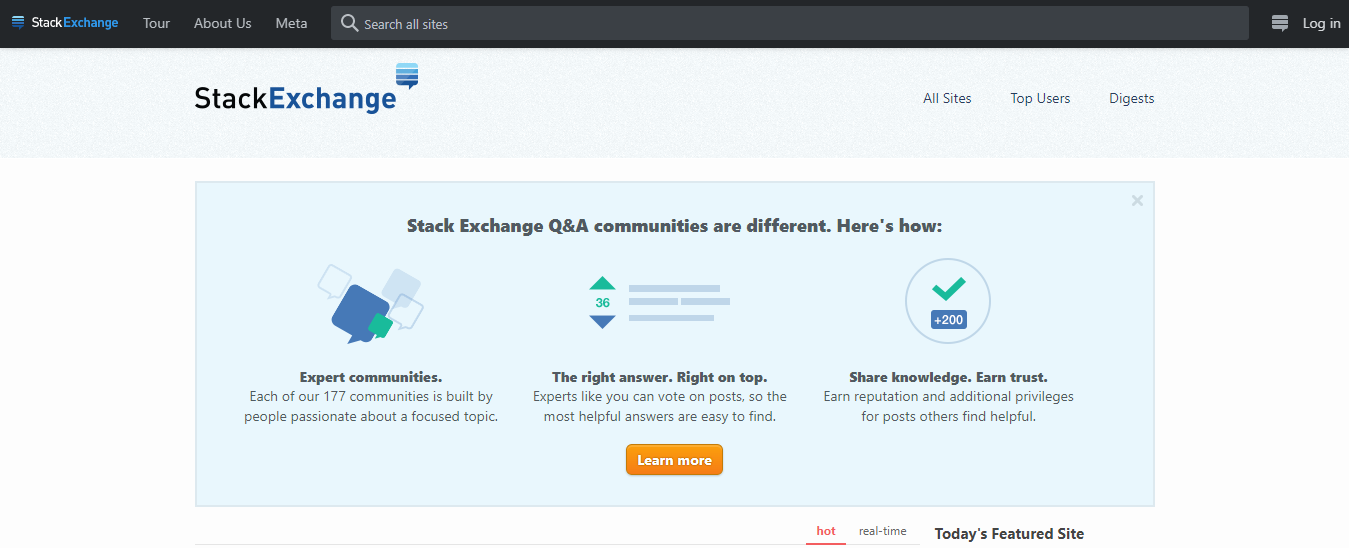Open the Top Users page

click(1040, 98)
